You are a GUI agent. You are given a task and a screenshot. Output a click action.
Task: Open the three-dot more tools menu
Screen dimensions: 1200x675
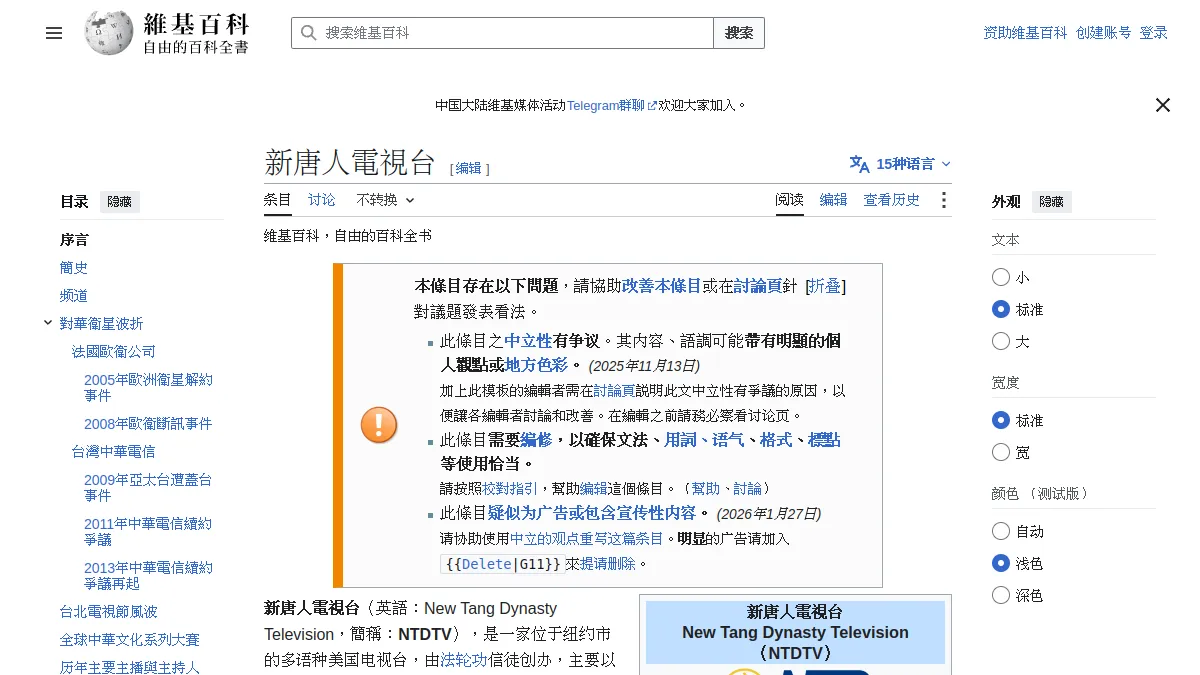943,200
